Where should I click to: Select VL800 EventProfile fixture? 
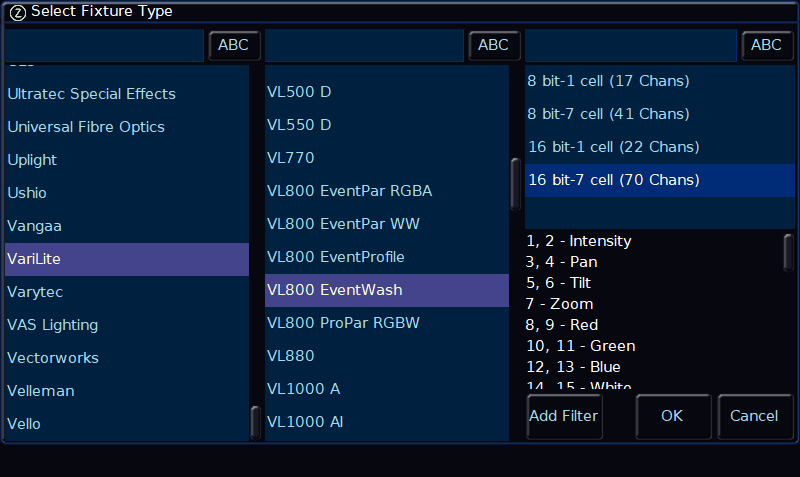(387, 257)
